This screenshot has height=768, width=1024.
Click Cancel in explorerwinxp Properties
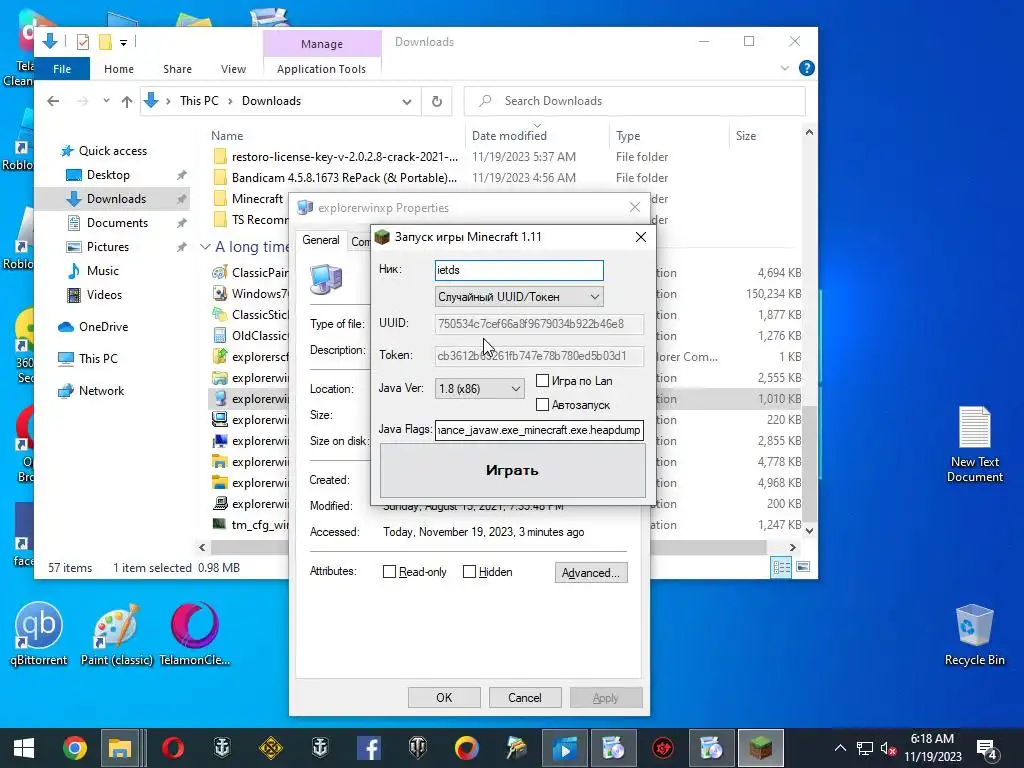point(524,697)
